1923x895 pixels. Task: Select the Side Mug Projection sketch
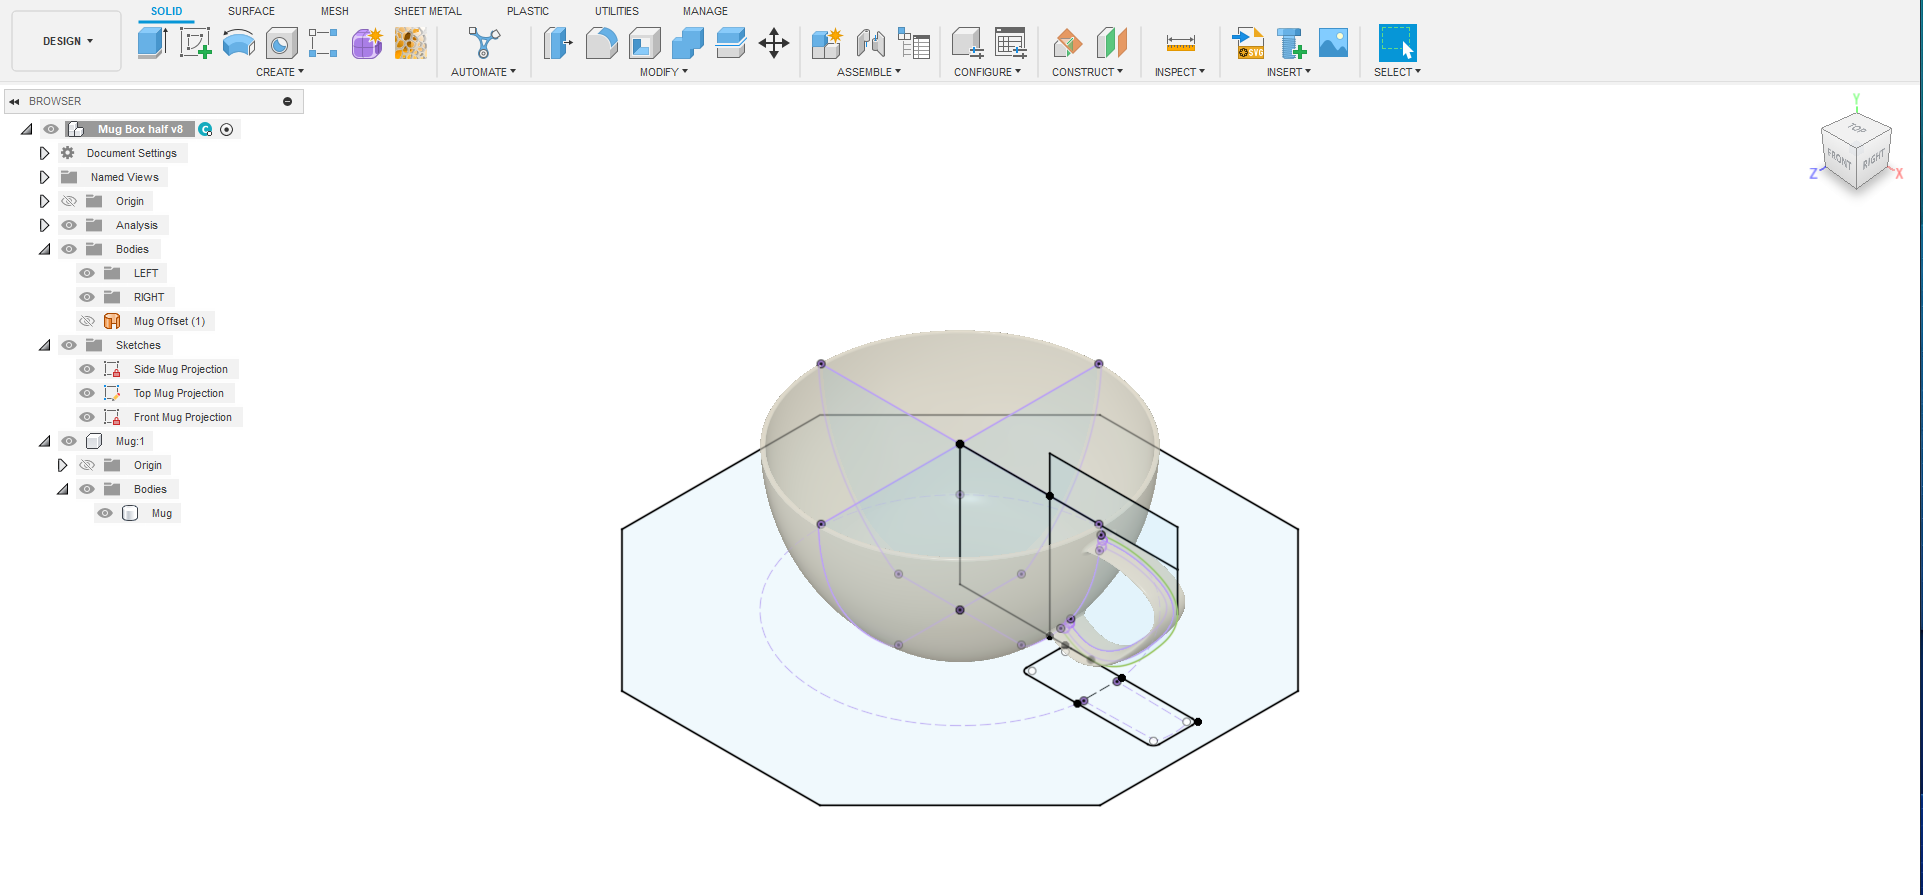[x=181, y=369]
